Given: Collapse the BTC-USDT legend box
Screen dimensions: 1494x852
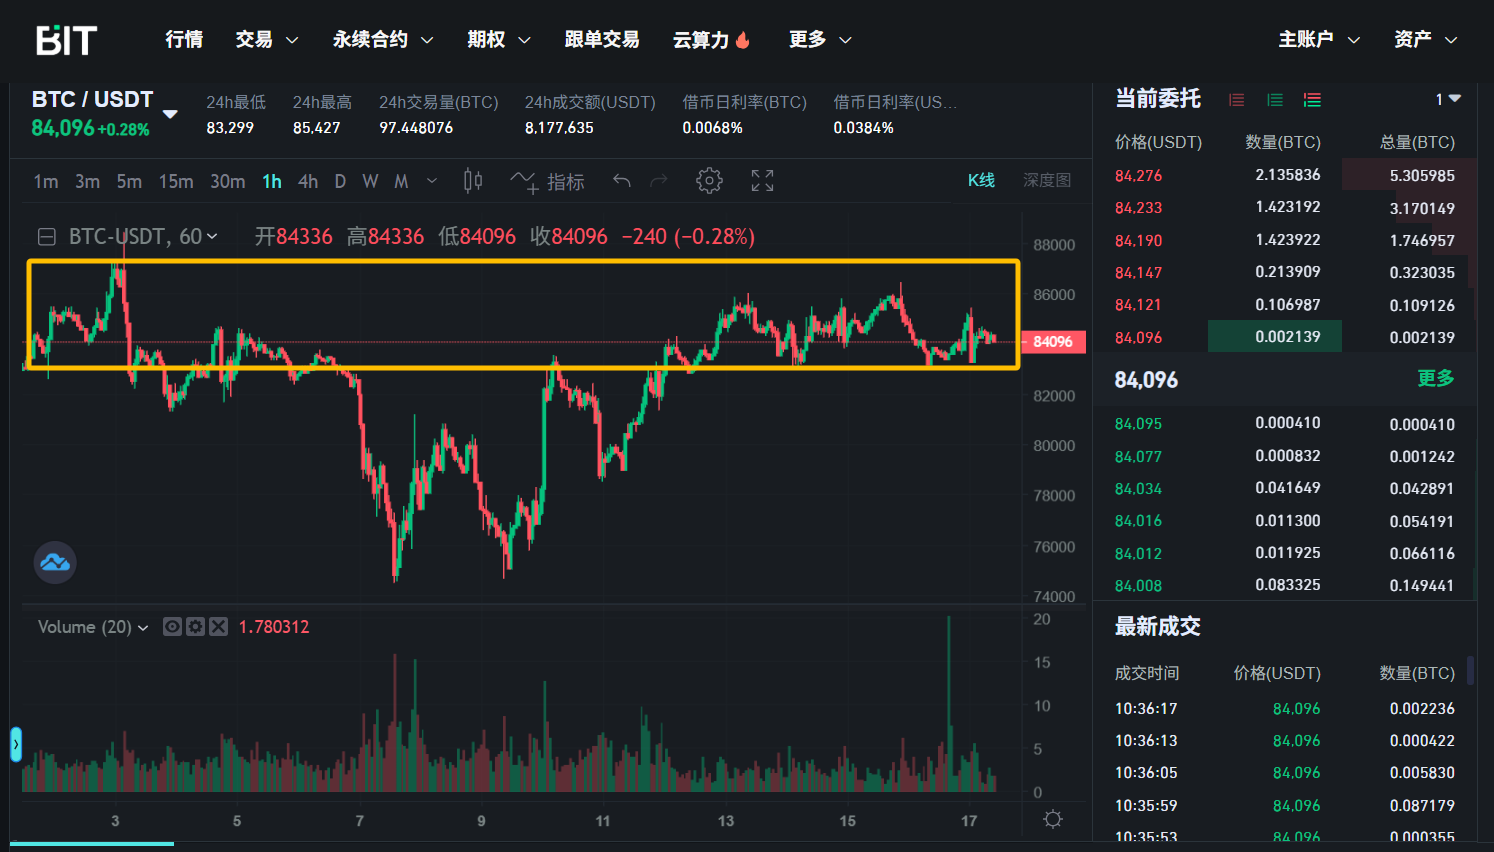Looking at the screenshot, I should pyautogui.click(x=46, y=237).
